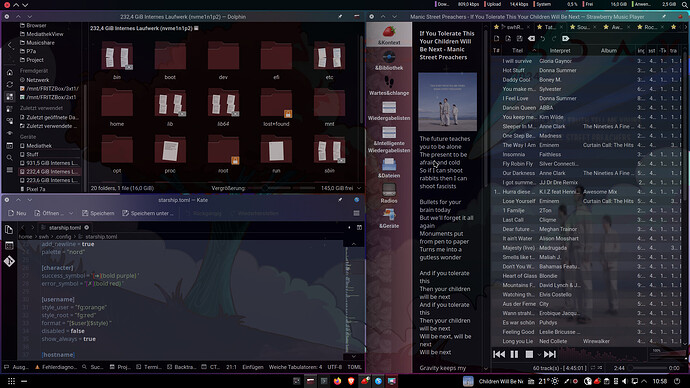Open the 'lost+found' folder in Dolphin
690x388 pixels.
[276, 108]
